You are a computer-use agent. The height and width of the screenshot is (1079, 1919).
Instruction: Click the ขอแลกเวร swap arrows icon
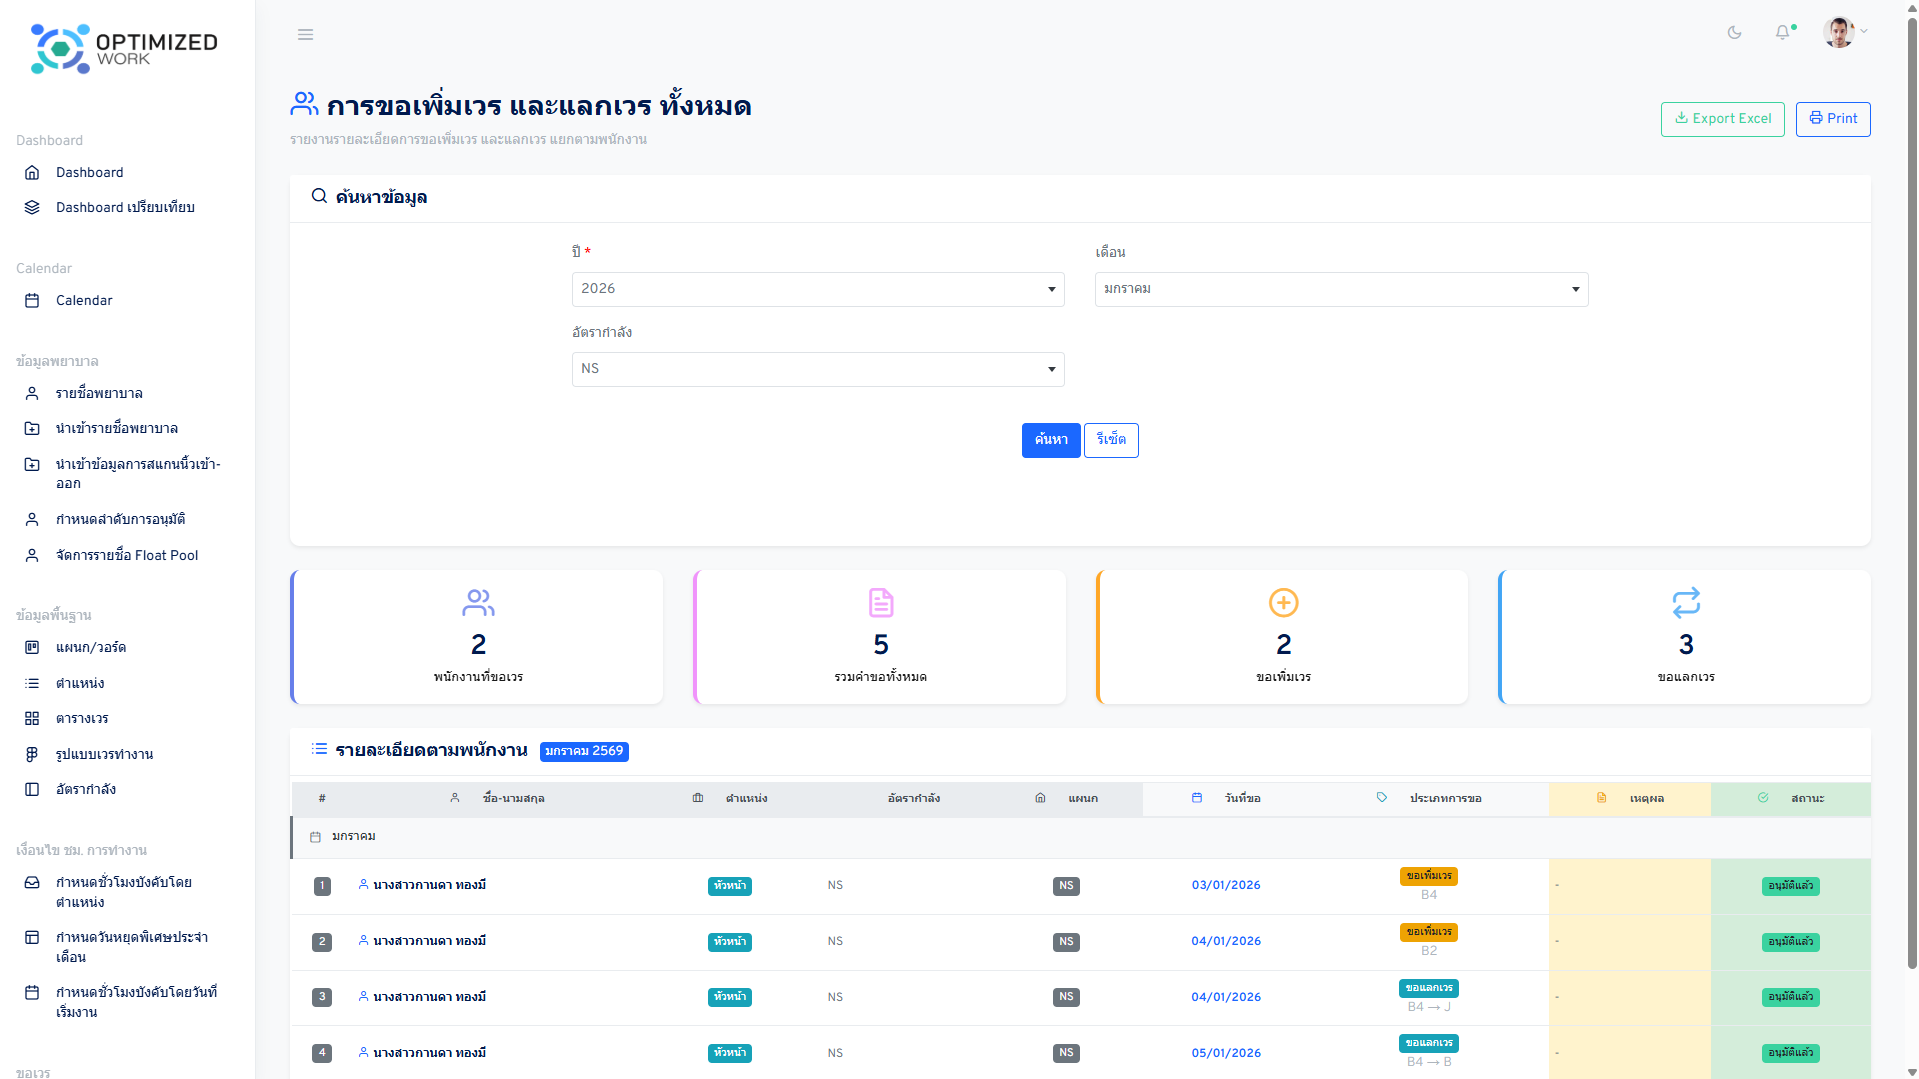1685,603
